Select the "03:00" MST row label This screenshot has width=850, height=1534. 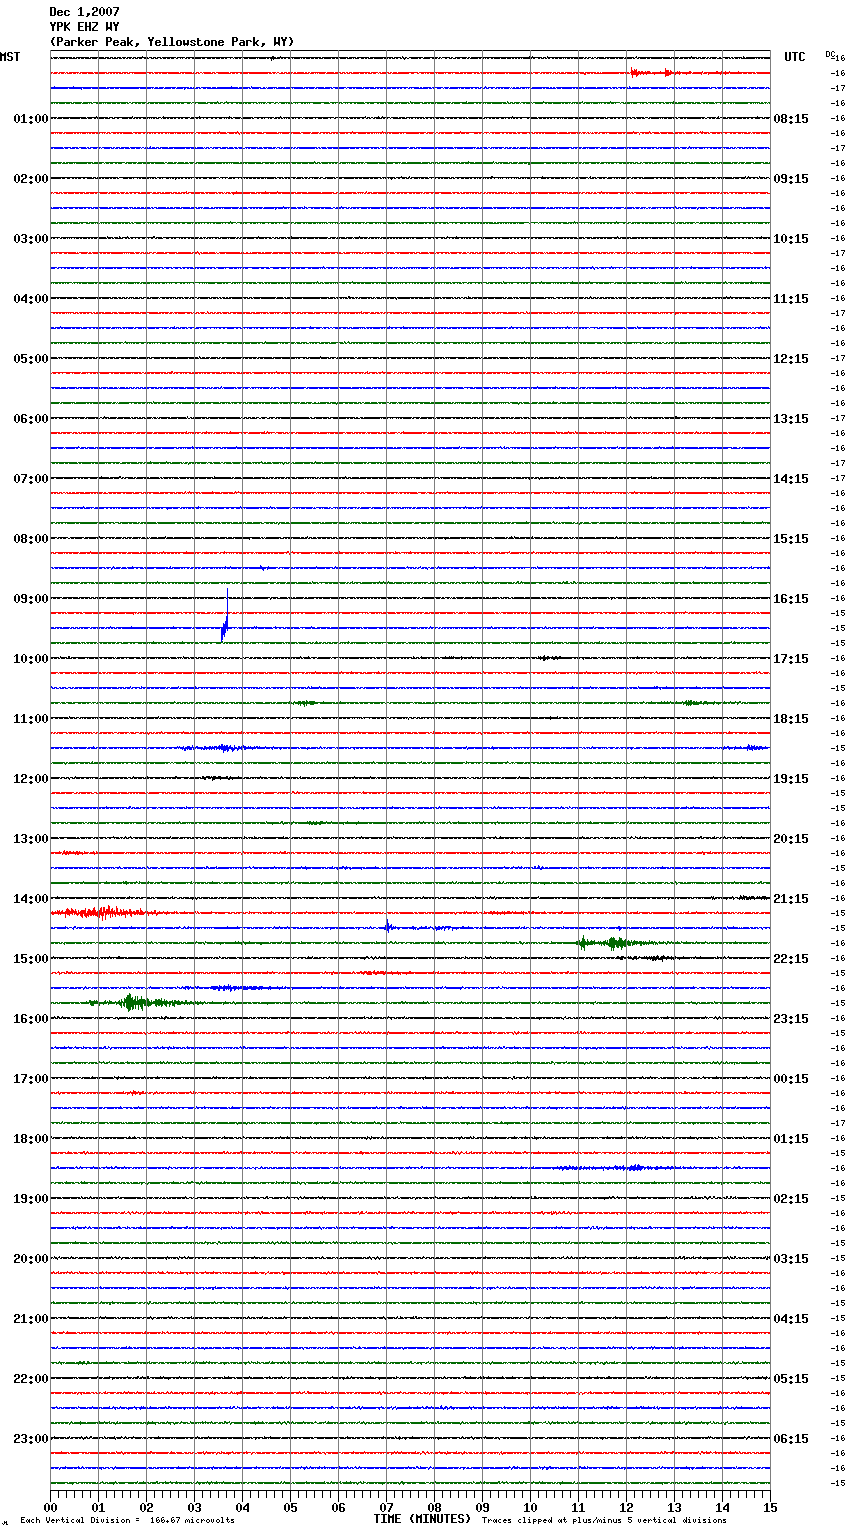tap(31, 239)
